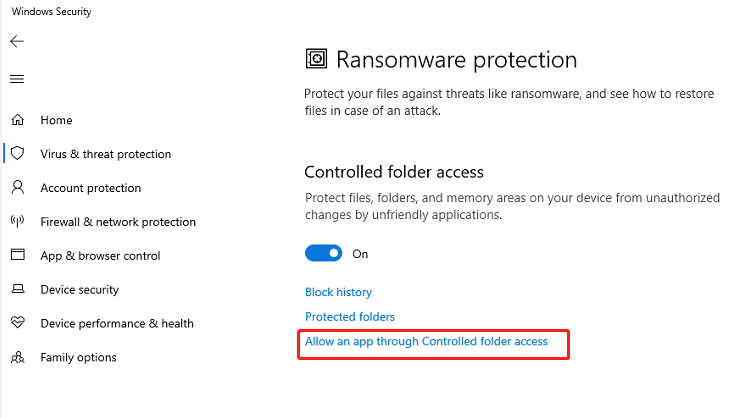Go to Home in sidebar
Viewport: 739px width, 418px height.
[56, 120]
